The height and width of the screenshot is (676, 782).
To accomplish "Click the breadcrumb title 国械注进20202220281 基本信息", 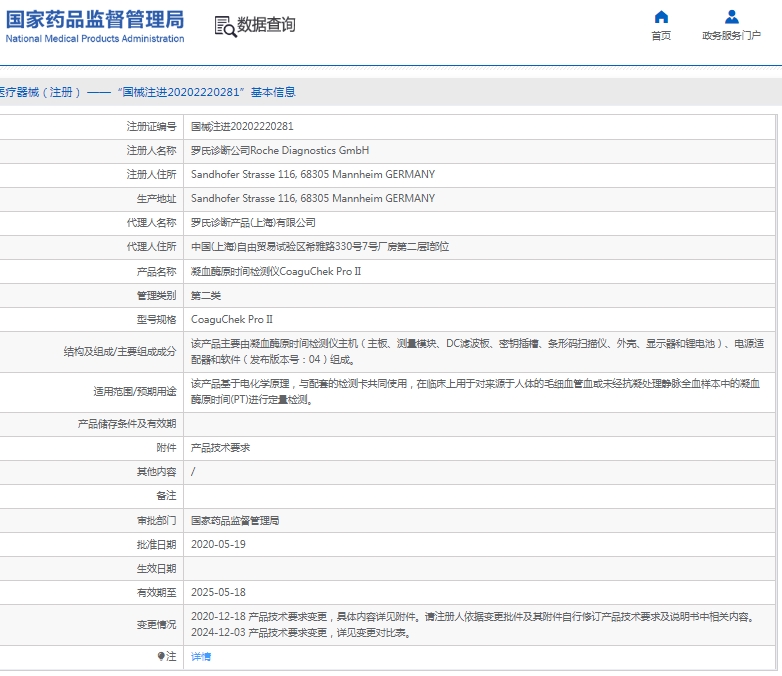I will coord(206,92).
